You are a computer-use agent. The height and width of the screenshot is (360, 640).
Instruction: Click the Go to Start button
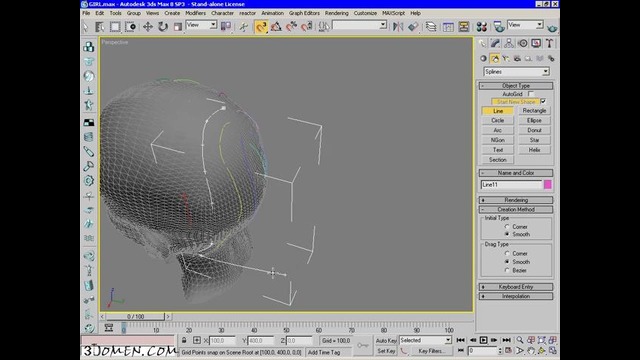coord(460,340)
